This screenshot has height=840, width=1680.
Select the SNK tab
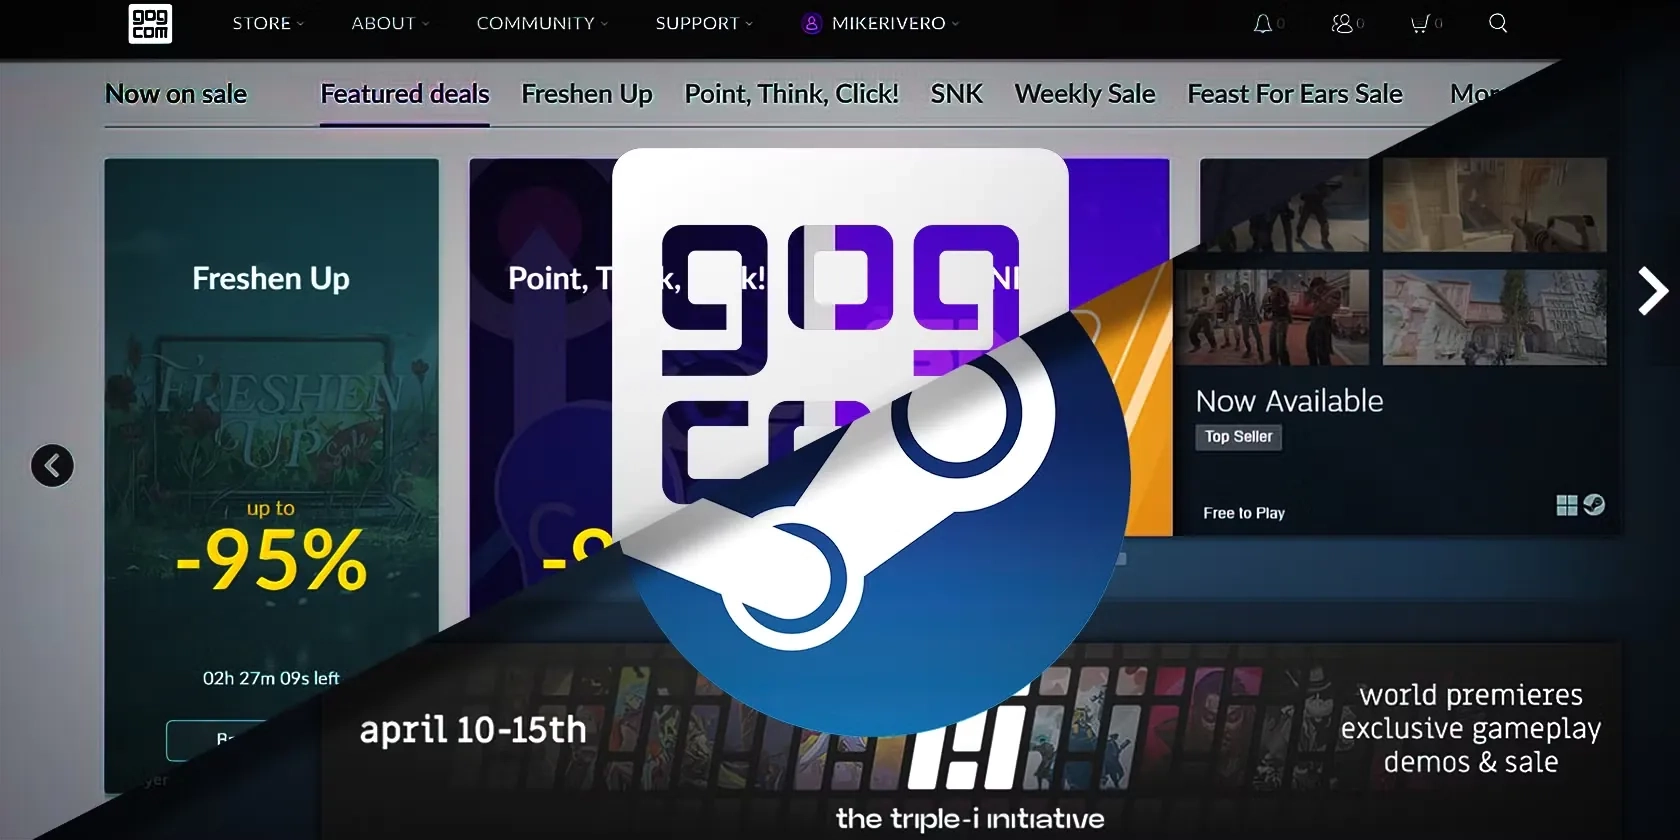tap(956, 94)
